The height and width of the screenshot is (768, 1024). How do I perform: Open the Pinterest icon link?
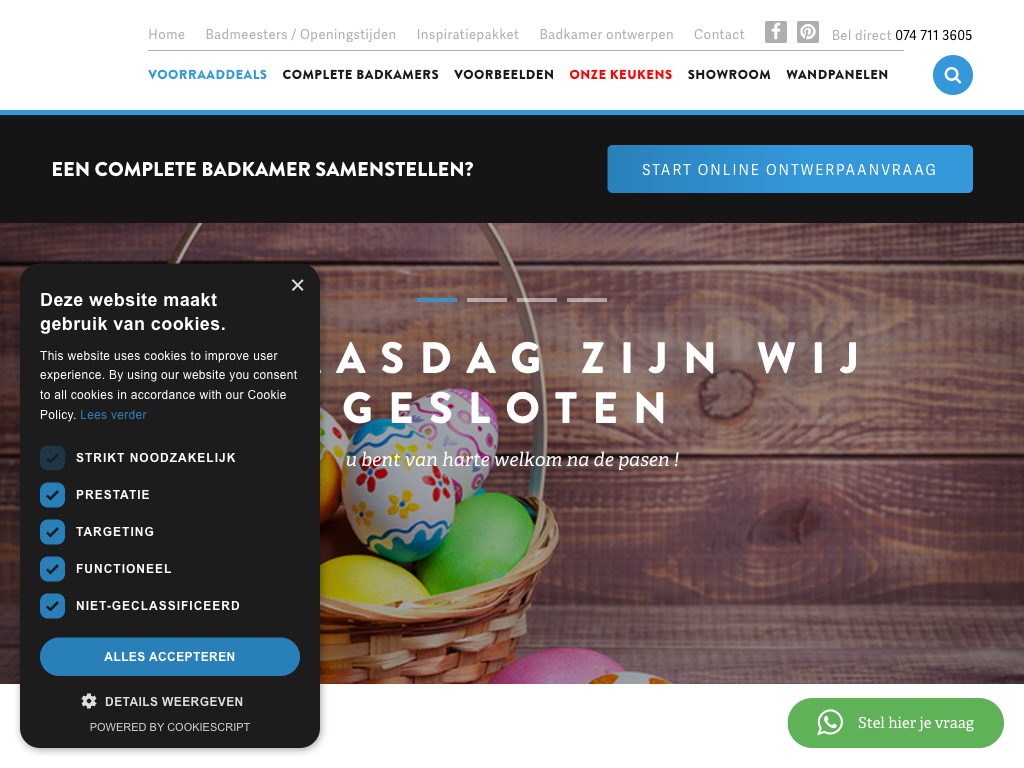click(808, 32)
